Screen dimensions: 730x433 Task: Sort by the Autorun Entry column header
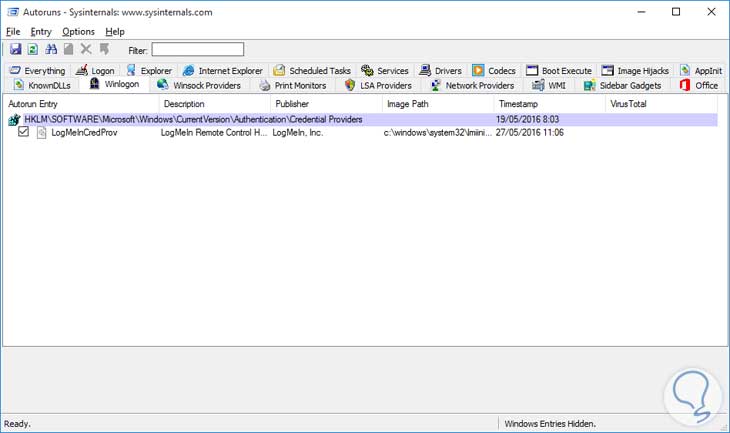(81, 104)
